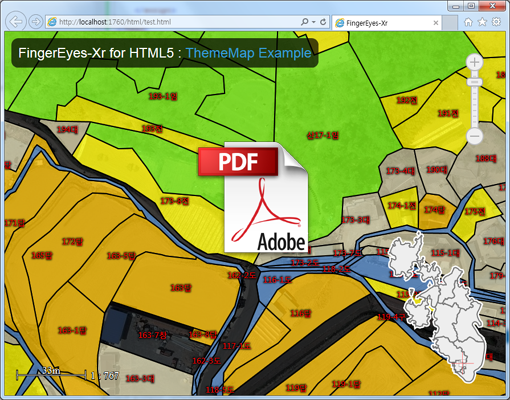Image resolution: width=510 pixels, height=400 pixels.
Task: Click the parcel label 116-1도
Action: (277, 280)
